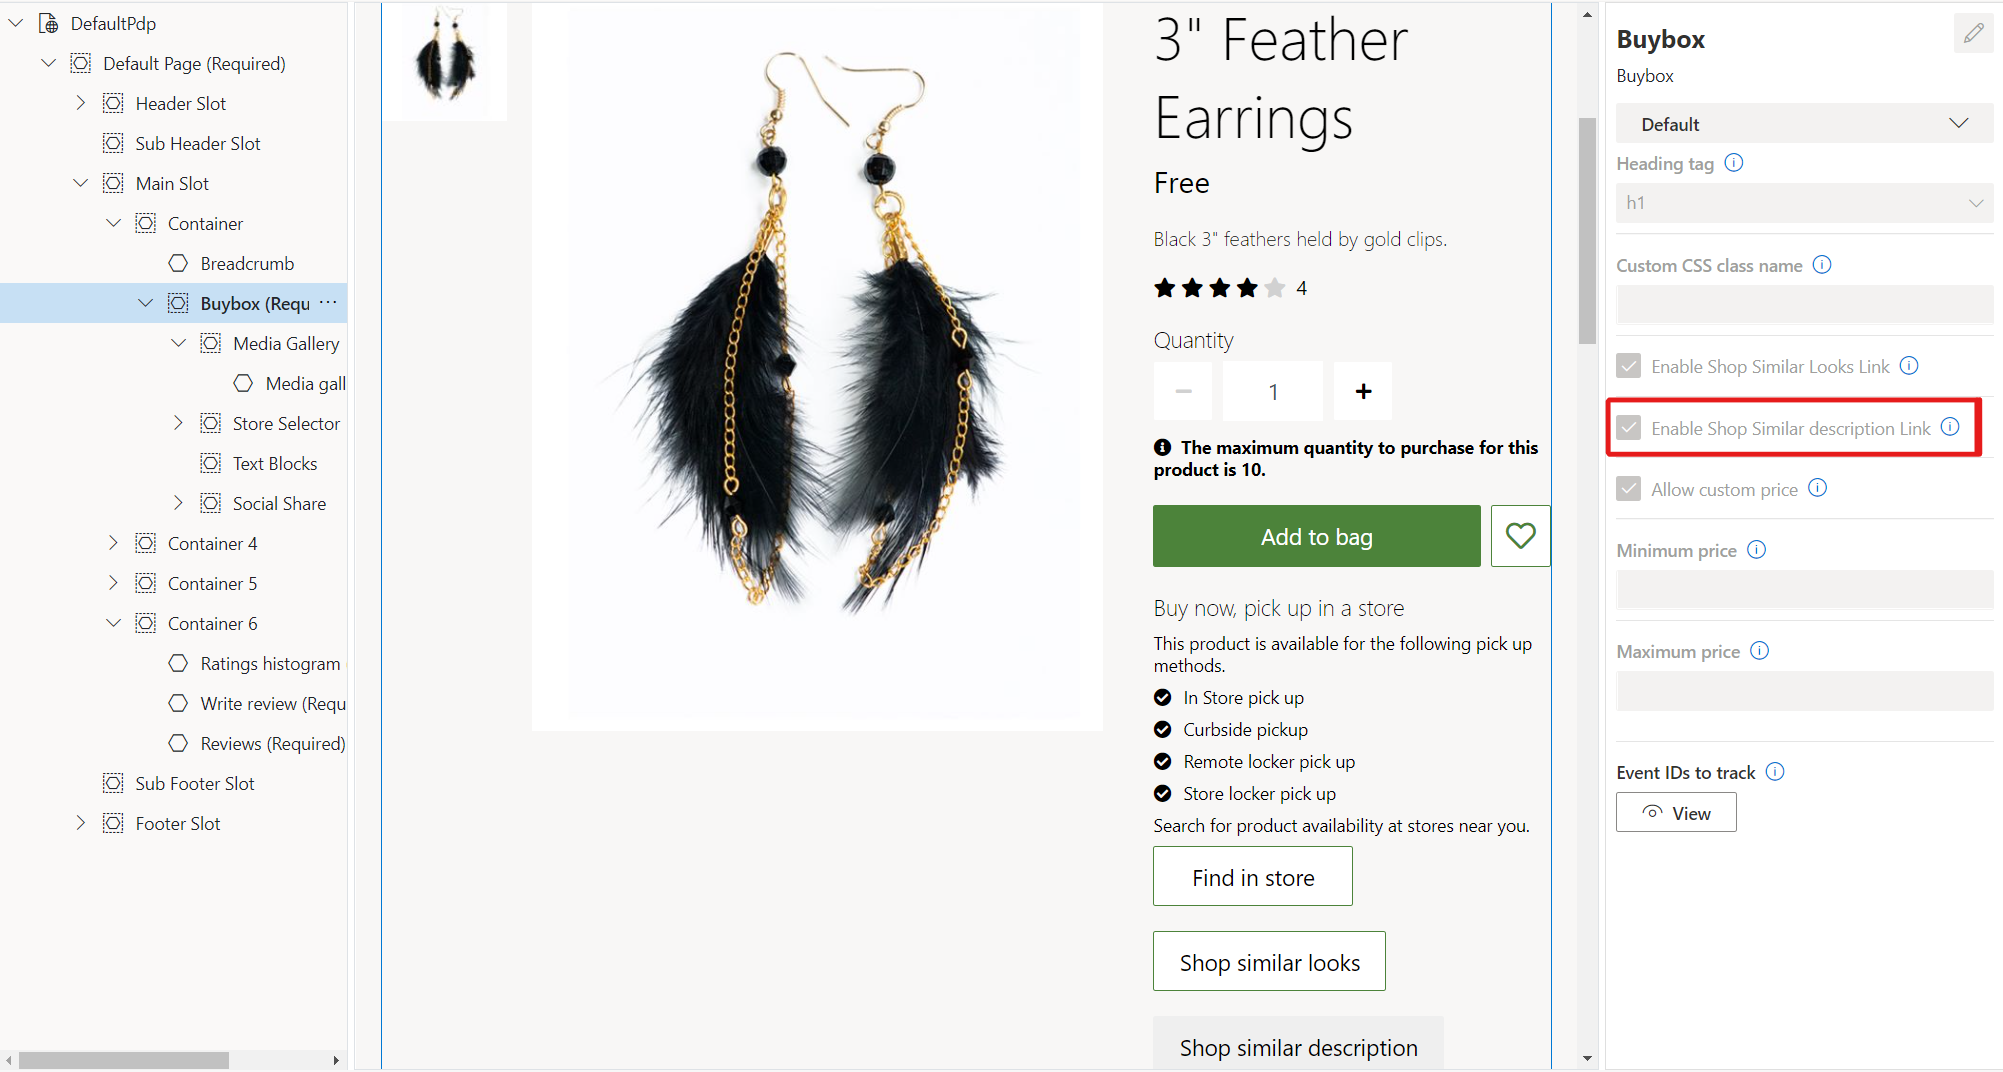Click the wishlist heart icon beside Add to bag
Screen dimensions: 2003x1072
[1520, 536]
